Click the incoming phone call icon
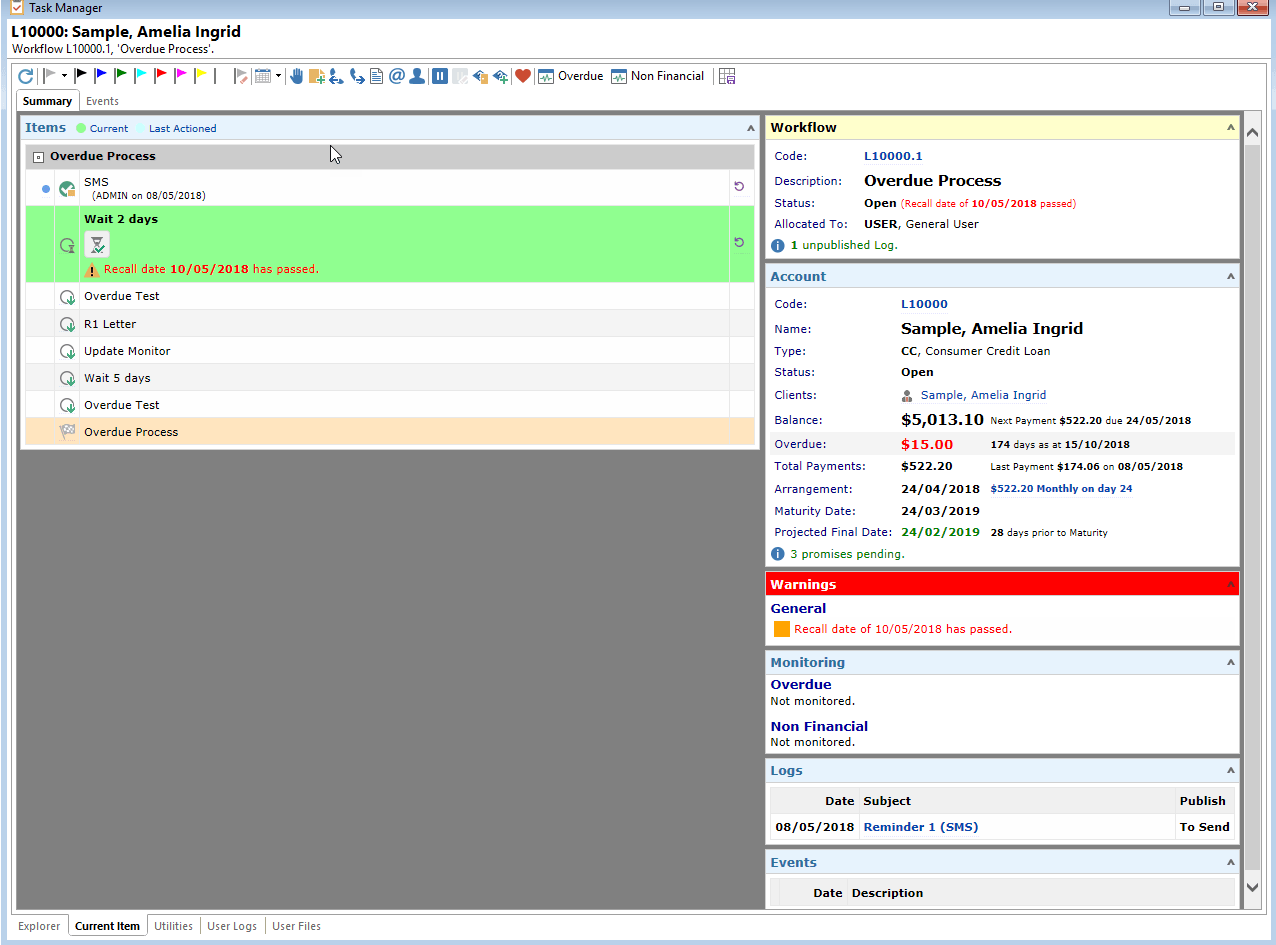Image resolution: width=1276 pixels, height=945 pixels. tap(336, 76)
